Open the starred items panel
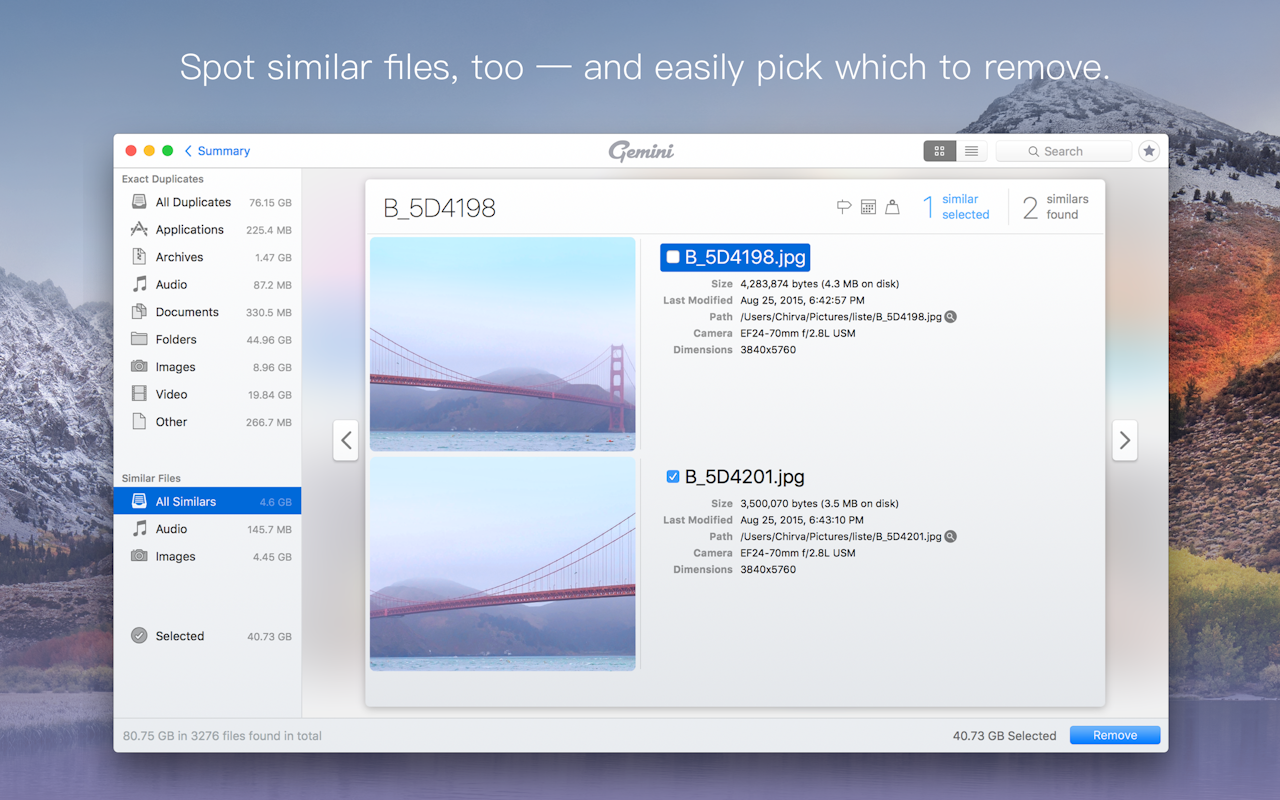1280x800 pixels. pyautogui.click(x=1148, y=150)
